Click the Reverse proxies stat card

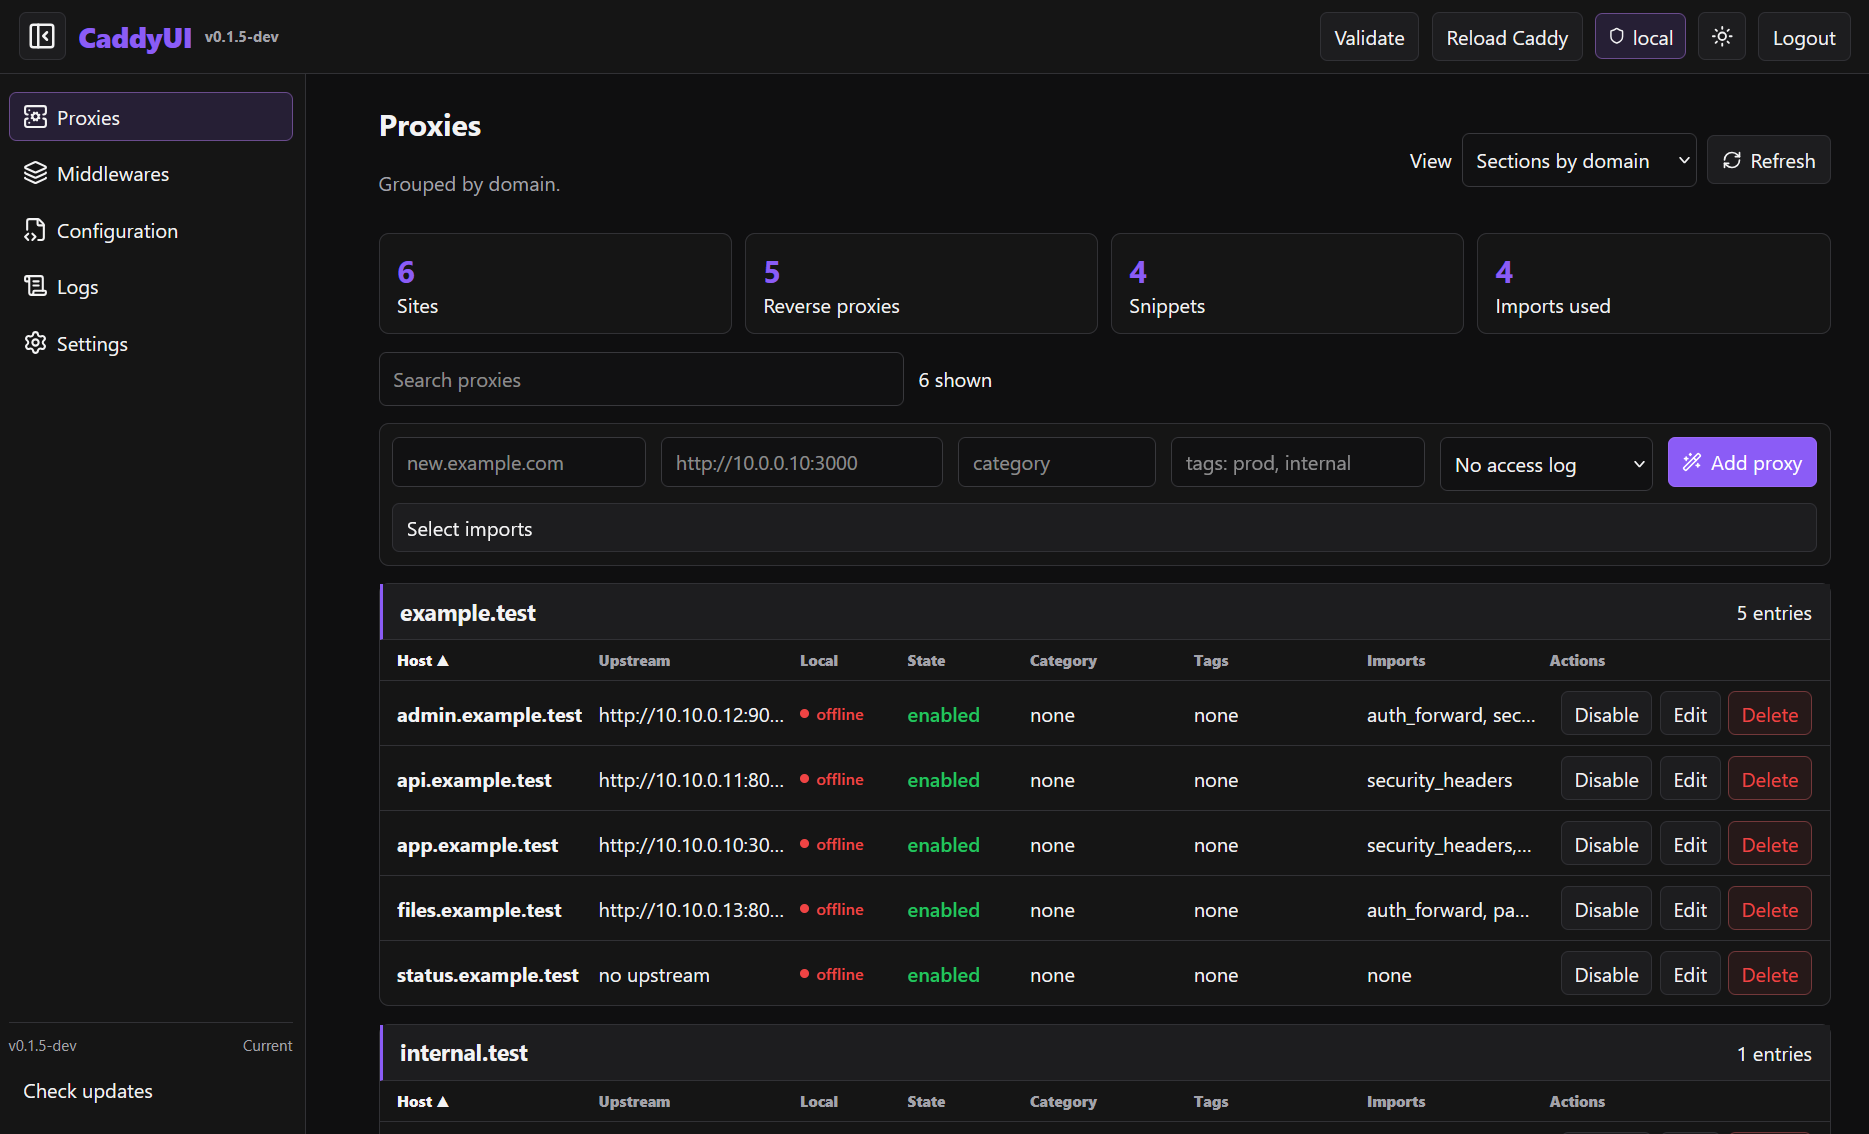tap(921, 283)
